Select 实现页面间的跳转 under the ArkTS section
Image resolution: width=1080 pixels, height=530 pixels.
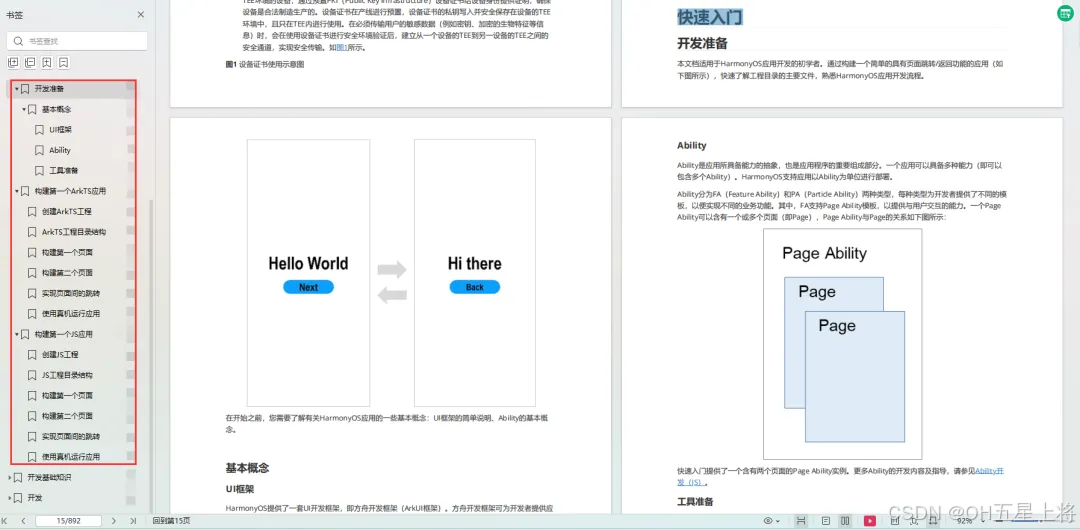(70, 293)
